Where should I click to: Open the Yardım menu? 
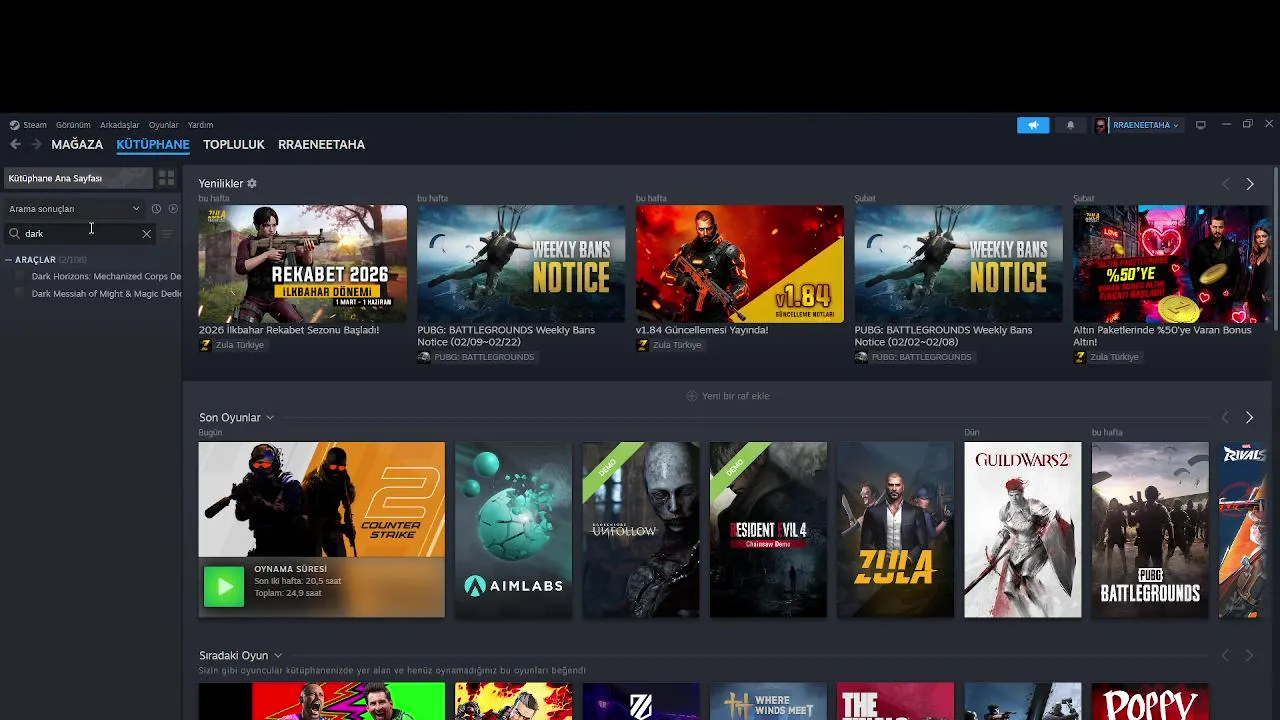point(200,125)
